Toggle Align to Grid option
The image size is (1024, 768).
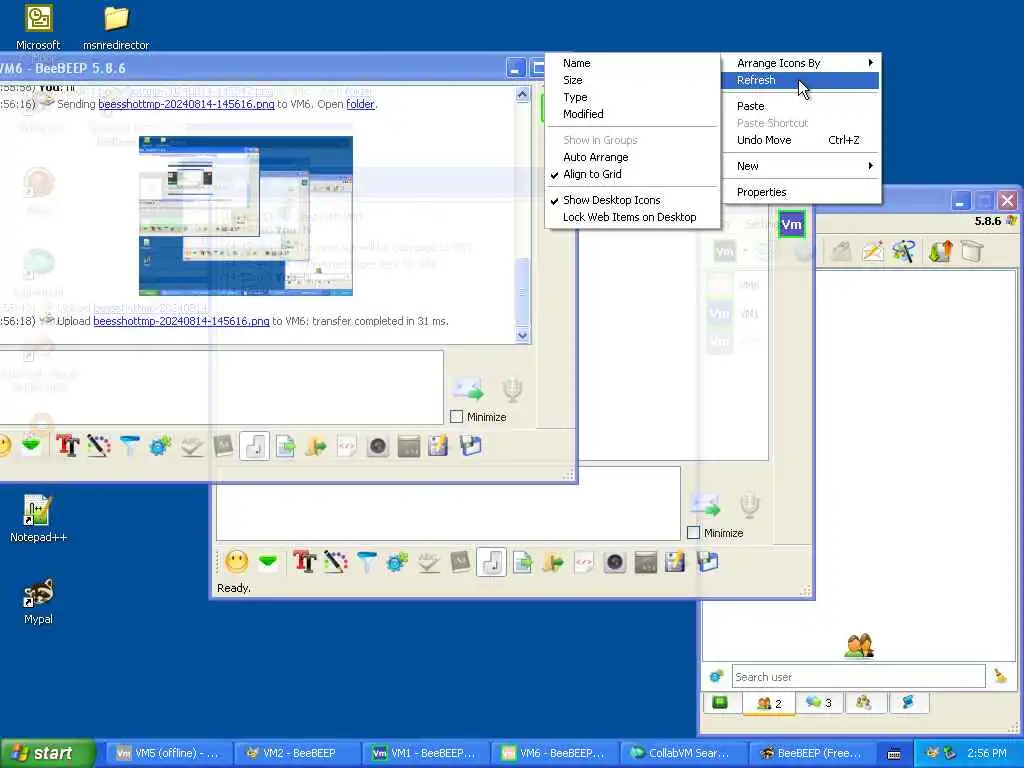point(632,174)
